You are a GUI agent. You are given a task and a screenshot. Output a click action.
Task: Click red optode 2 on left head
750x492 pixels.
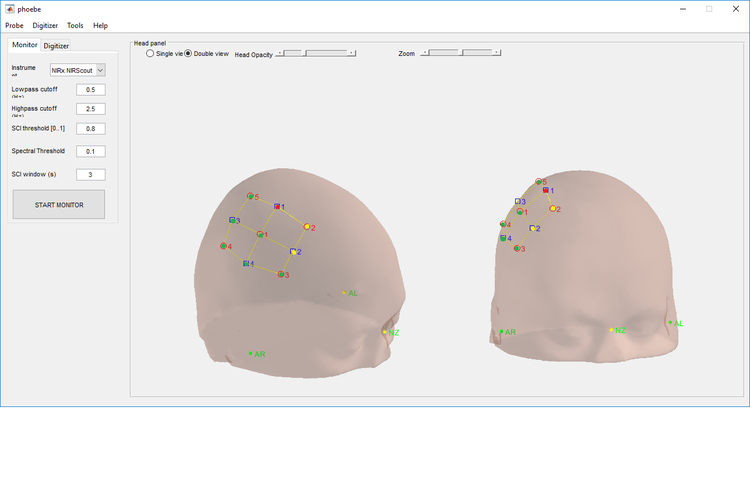(x=307, y=227)
